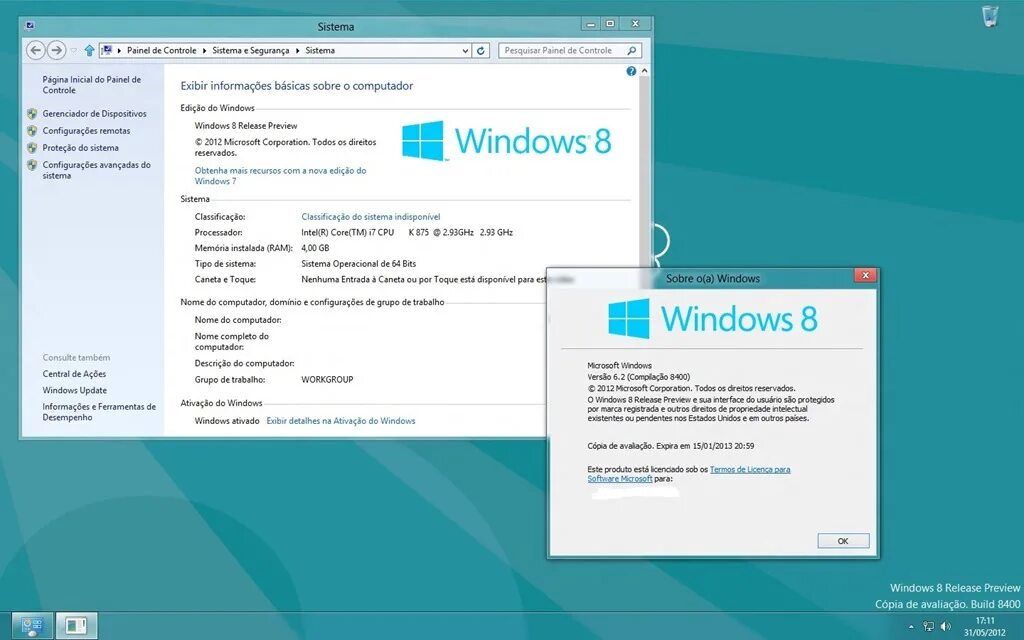Viewport: 1024px width, 640px height.
Task: Close the Sobre o(a) Windows dialog
Action: [865, 276]
